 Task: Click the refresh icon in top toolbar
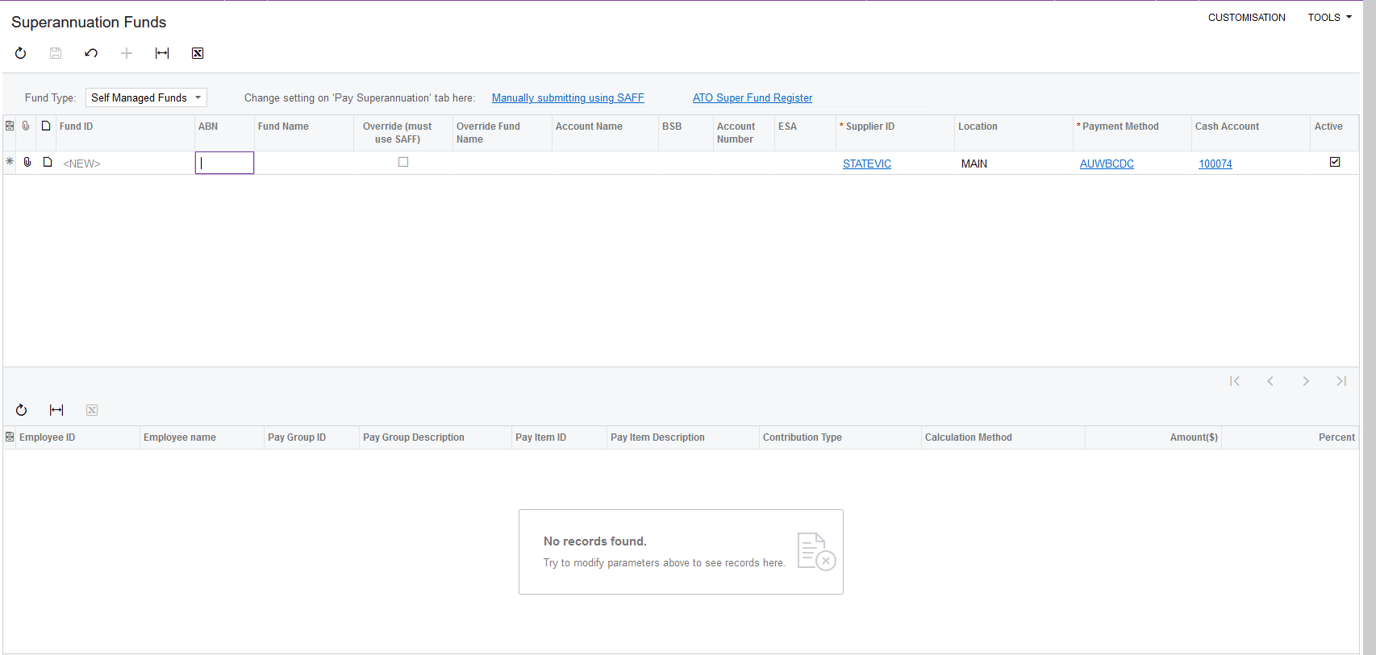(20, 53)
